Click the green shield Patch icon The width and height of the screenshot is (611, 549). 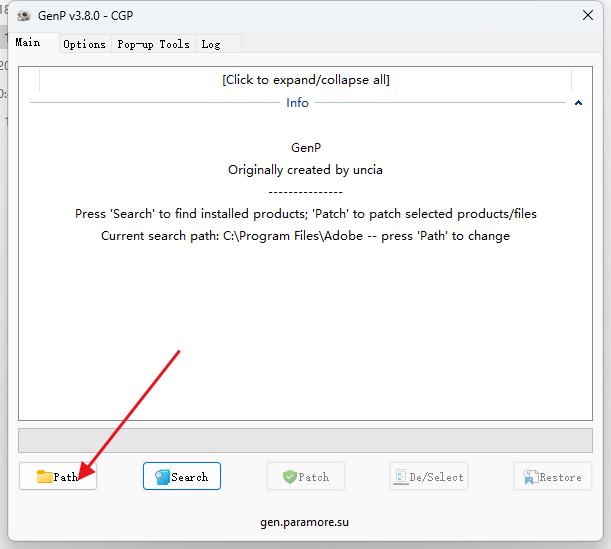(x=290, y=477)
